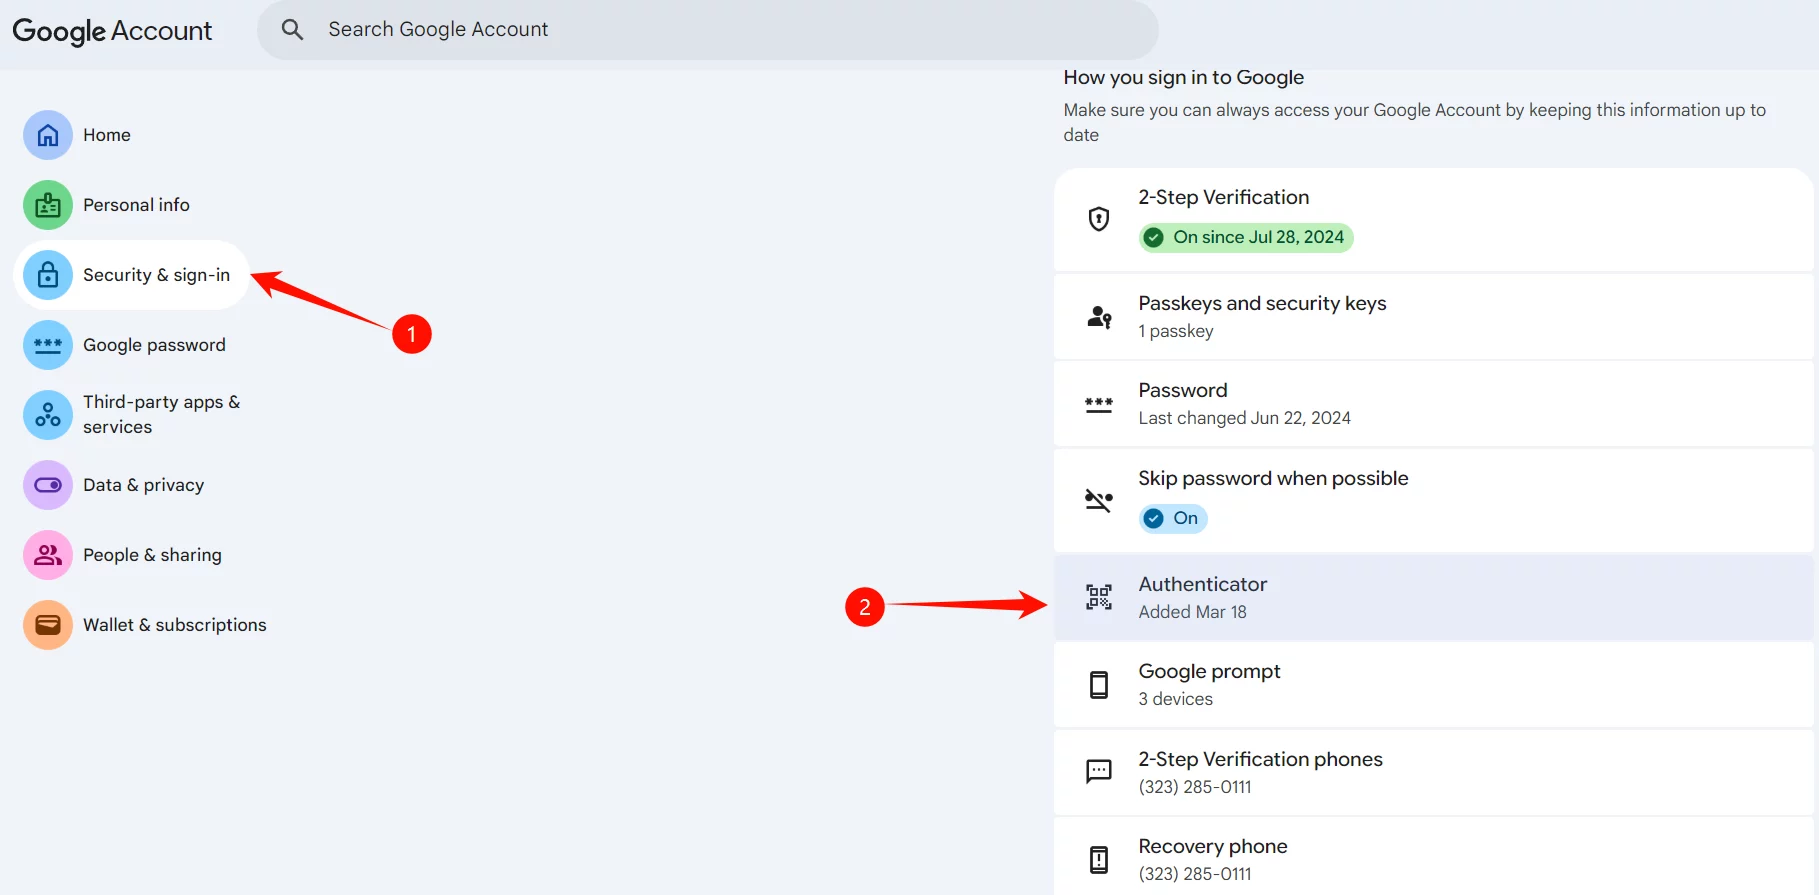
Task: Click the Authenticator QR code icon
Action: [1099, 598]
